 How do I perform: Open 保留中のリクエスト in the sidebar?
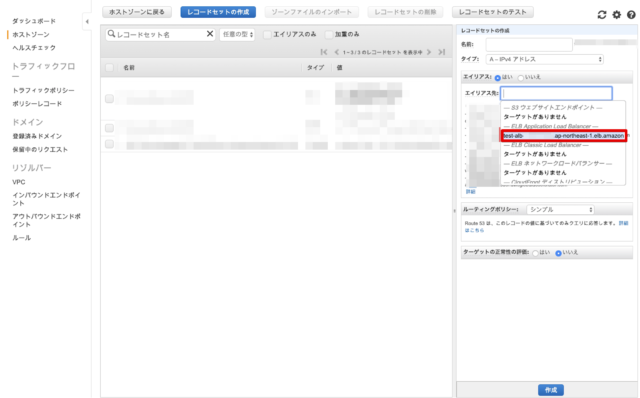[x=40, y=149]
